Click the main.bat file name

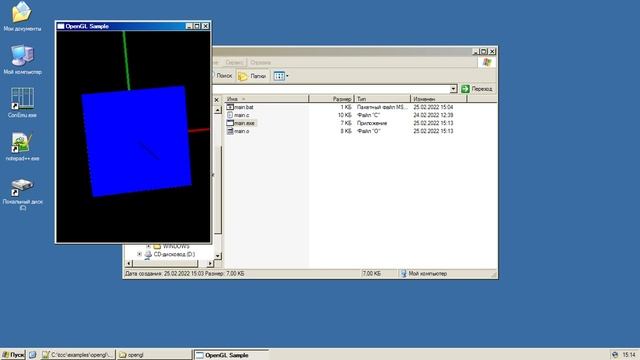[244, 107]
